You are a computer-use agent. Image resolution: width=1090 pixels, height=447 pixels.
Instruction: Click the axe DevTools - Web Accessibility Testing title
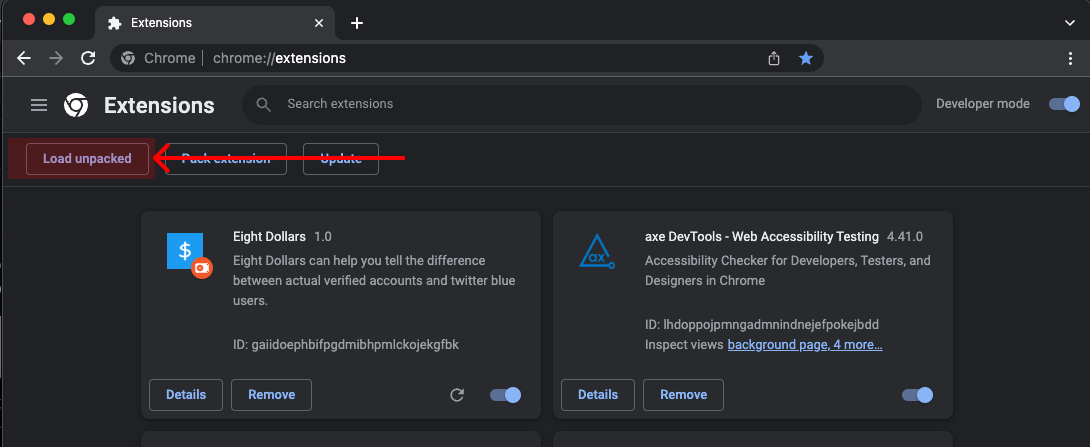point(762,237)
